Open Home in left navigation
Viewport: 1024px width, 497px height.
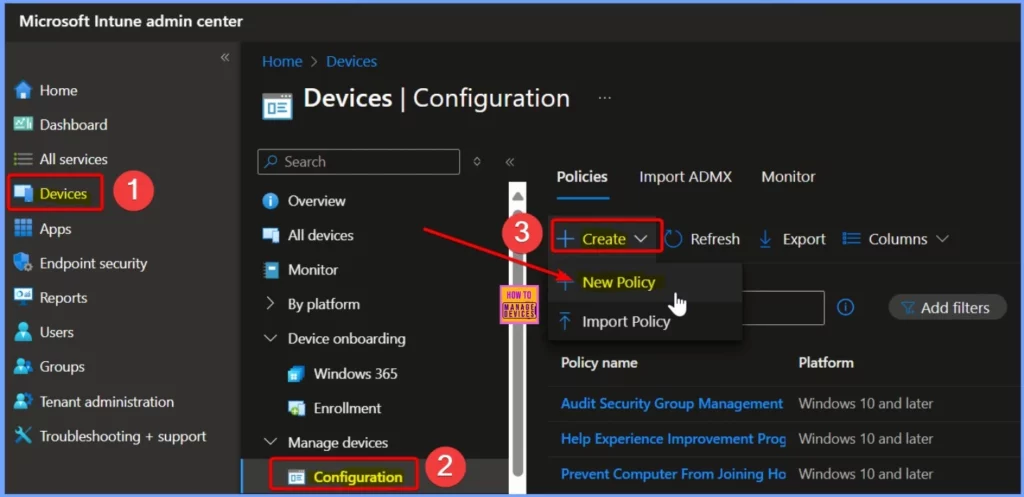coord(58,91)
